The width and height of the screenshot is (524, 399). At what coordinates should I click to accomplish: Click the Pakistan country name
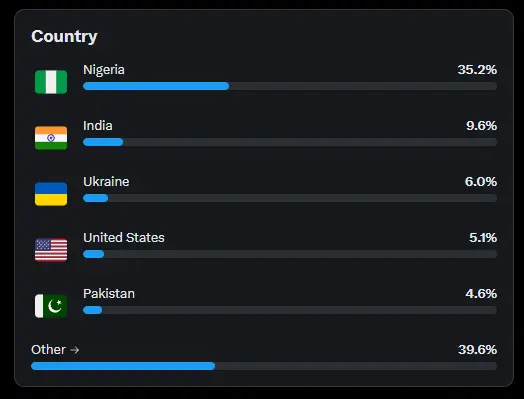tap(109, 293)
